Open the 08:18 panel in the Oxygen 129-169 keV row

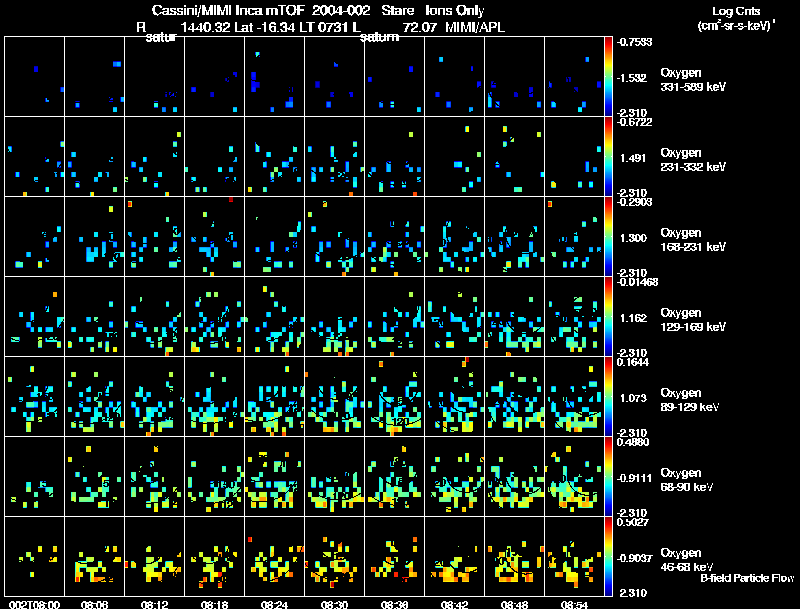point(214,316)
